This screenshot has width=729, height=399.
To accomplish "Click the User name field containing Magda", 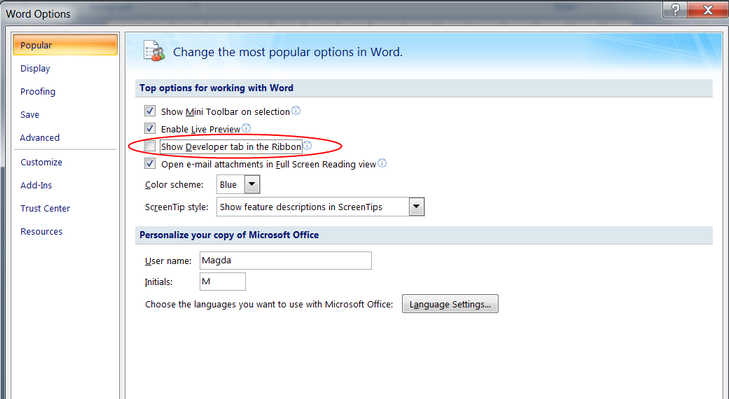I will click(285, 260).
